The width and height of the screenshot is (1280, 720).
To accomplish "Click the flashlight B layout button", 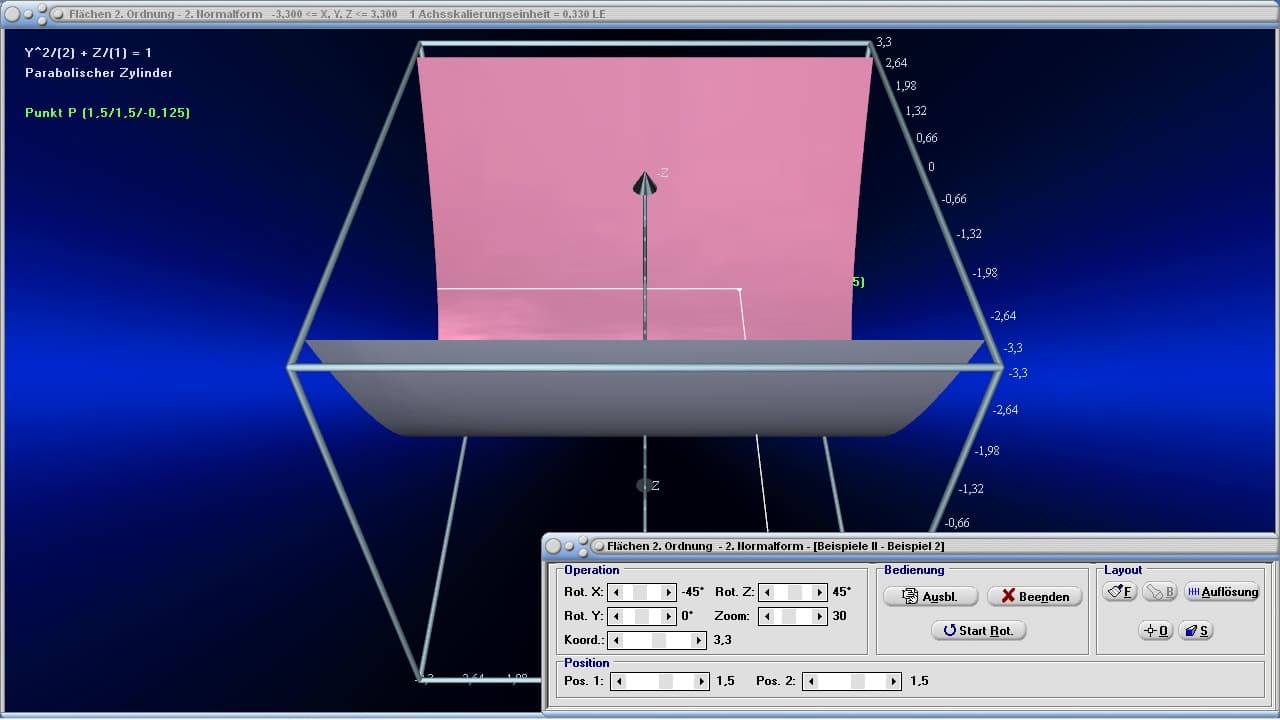I will [x=1160, y=591].
